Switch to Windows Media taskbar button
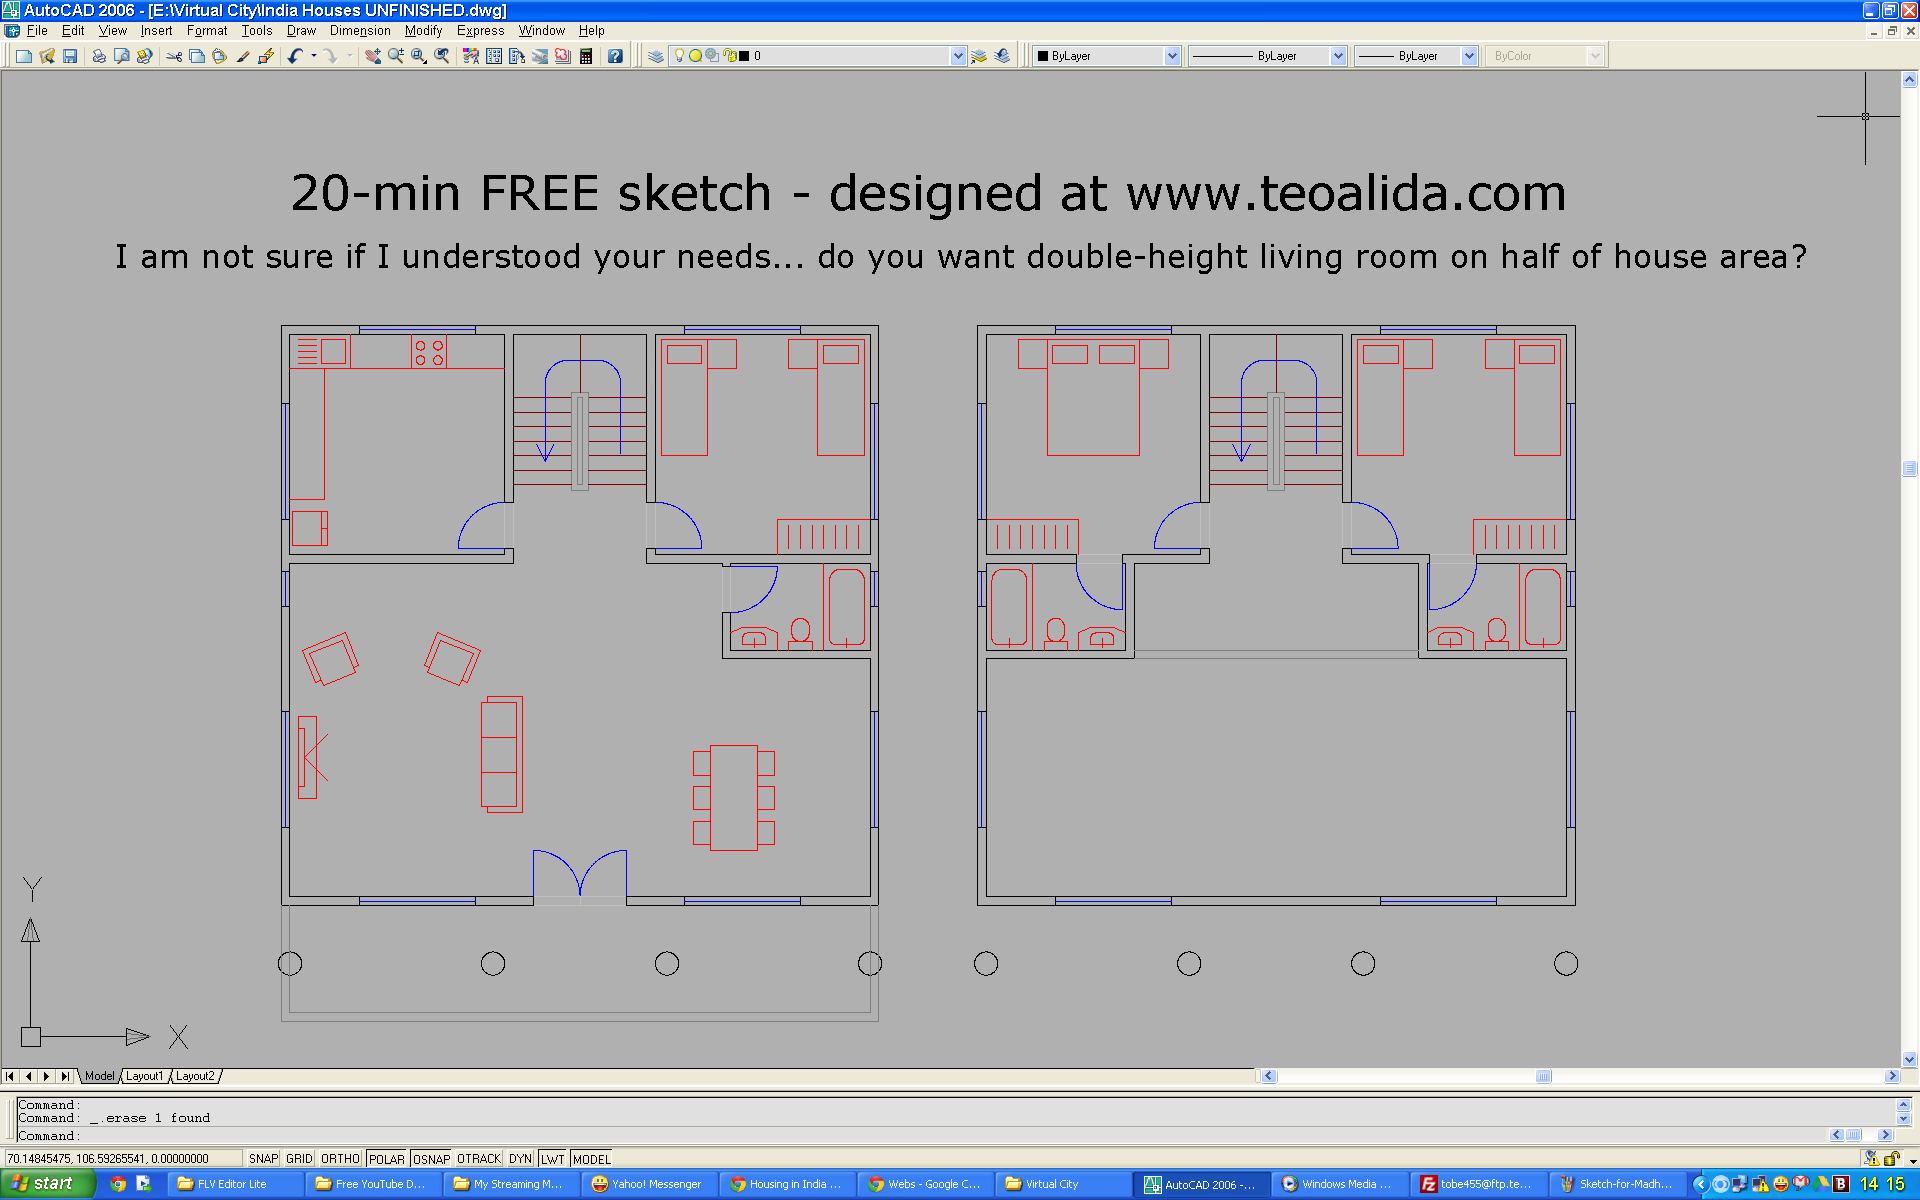1920x1200 pixels. click(1338, 1184)
